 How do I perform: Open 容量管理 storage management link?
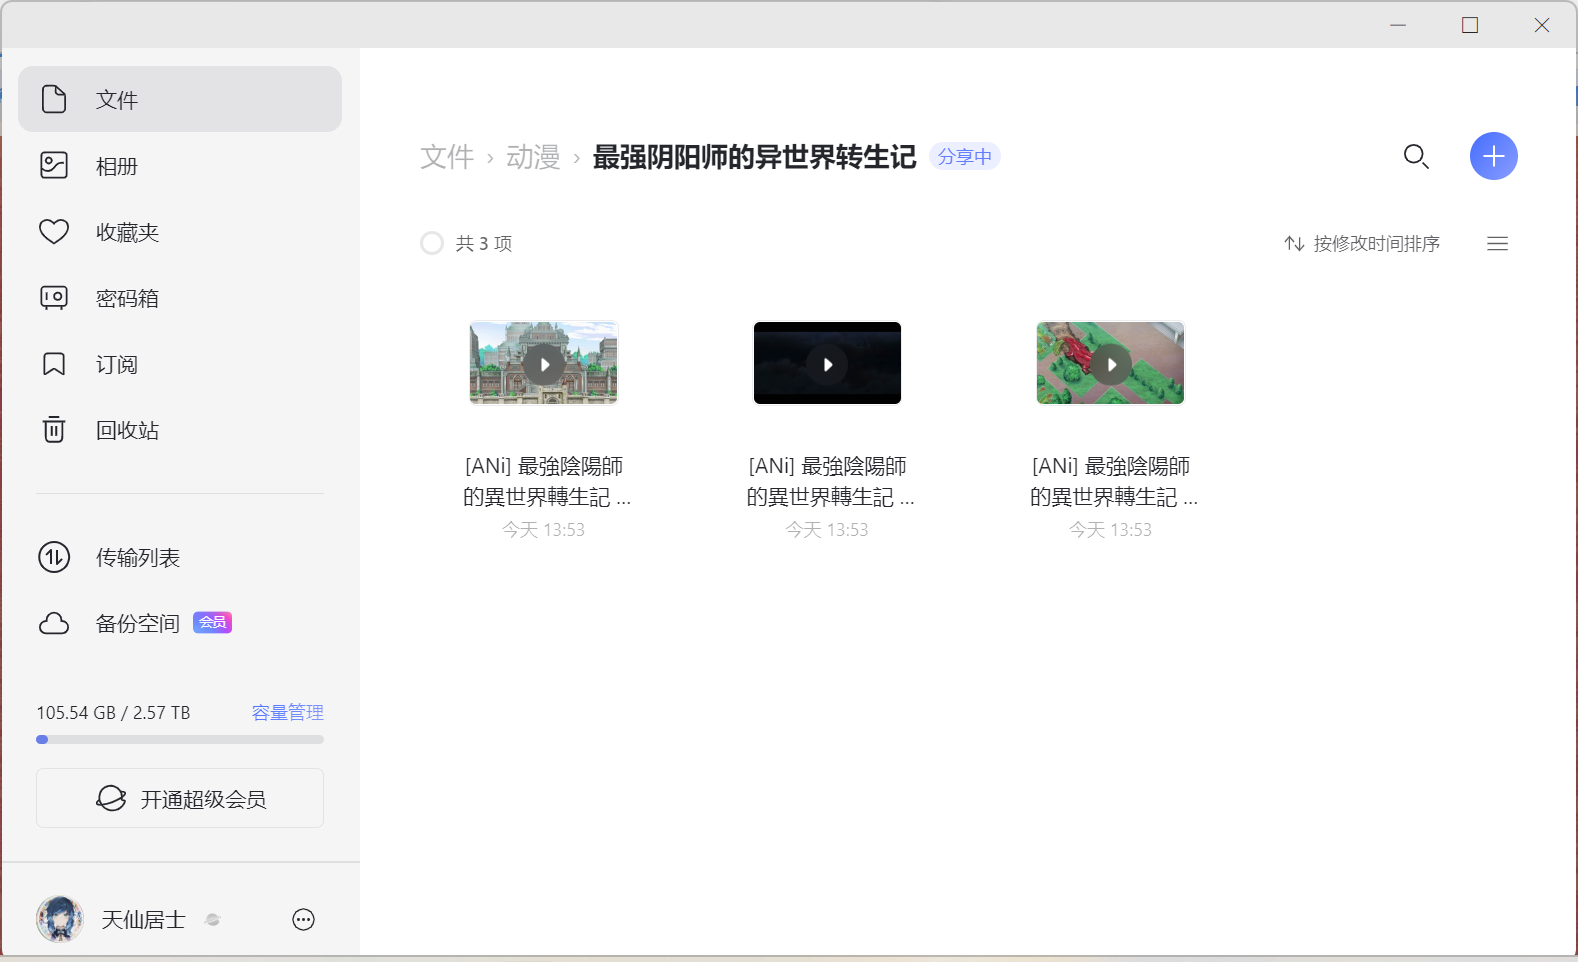[288, 712]
